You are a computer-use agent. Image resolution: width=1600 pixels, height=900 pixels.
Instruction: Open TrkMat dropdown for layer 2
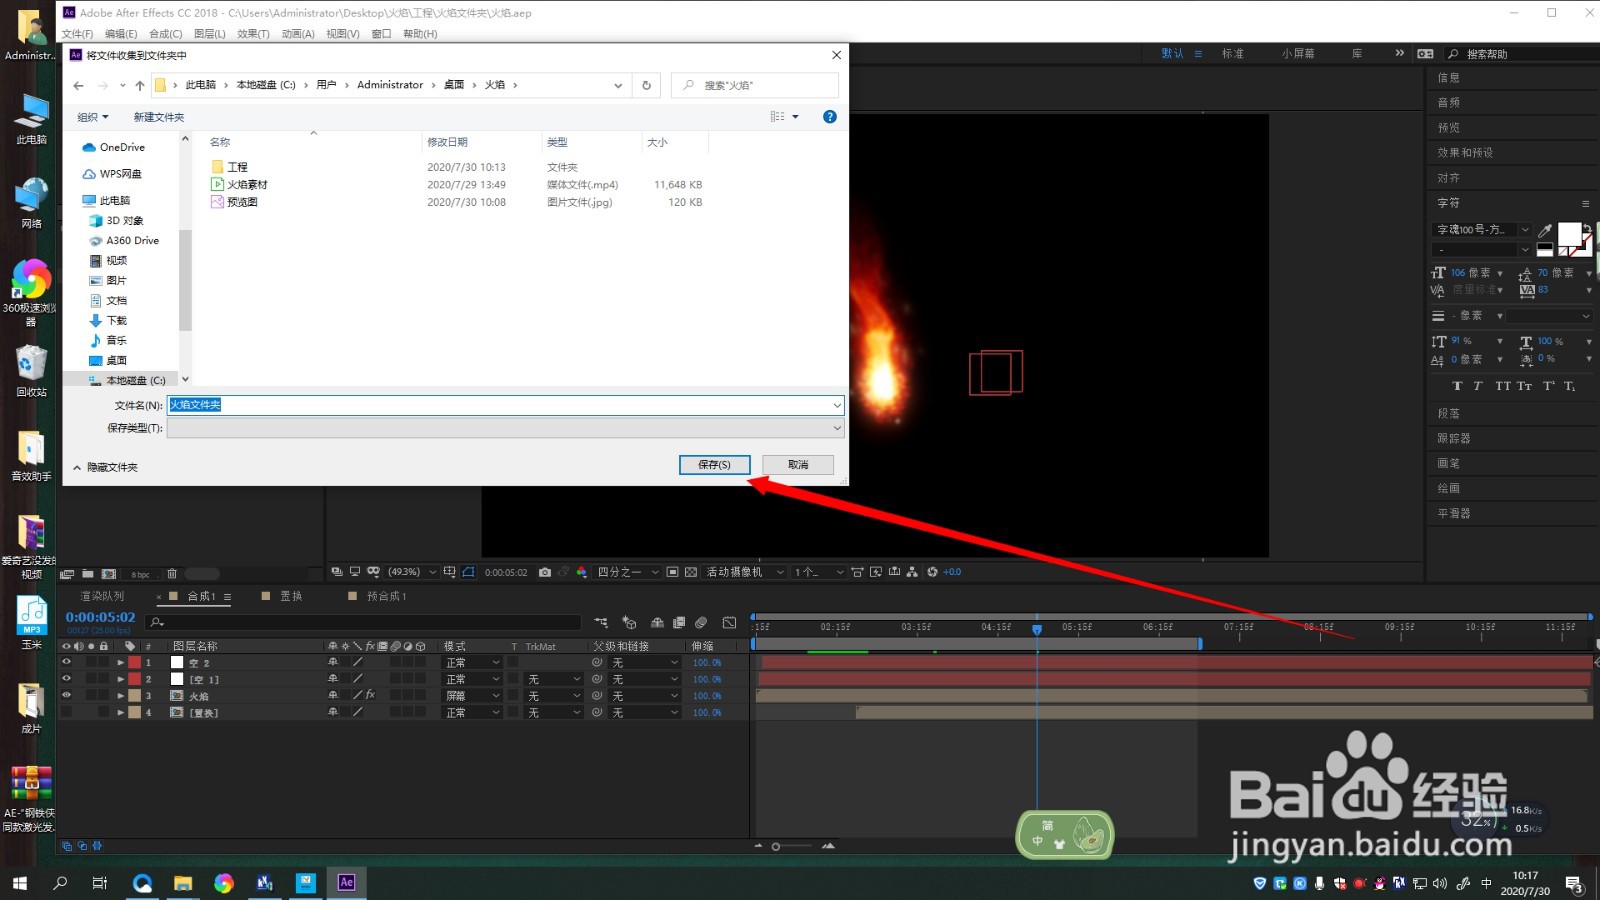(554, 679)
